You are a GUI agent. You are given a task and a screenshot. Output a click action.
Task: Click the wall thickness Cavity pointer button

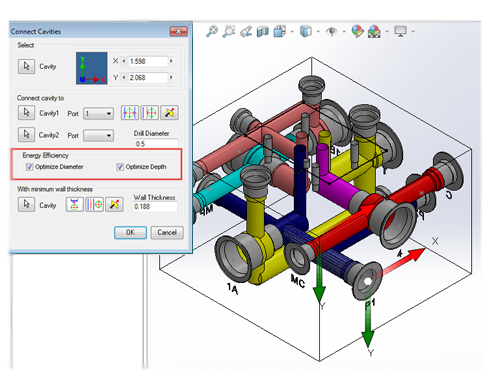tap(26, 204)
